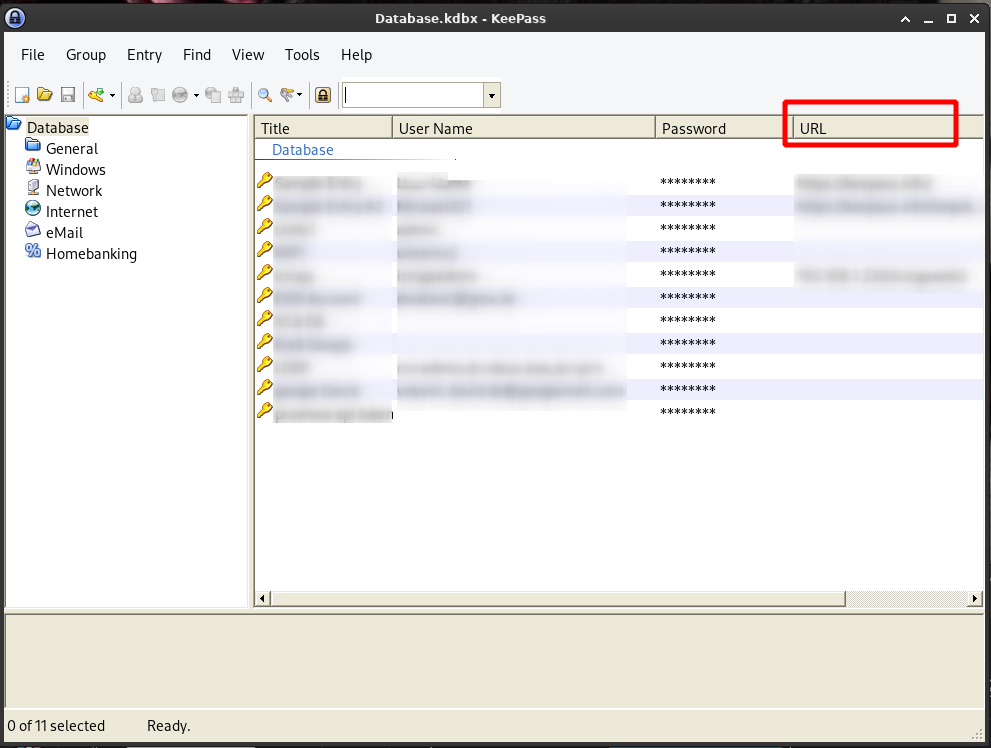Viewport: 991px width, 748px height.
Task: Select the General group
Action: tap(72, 148)
